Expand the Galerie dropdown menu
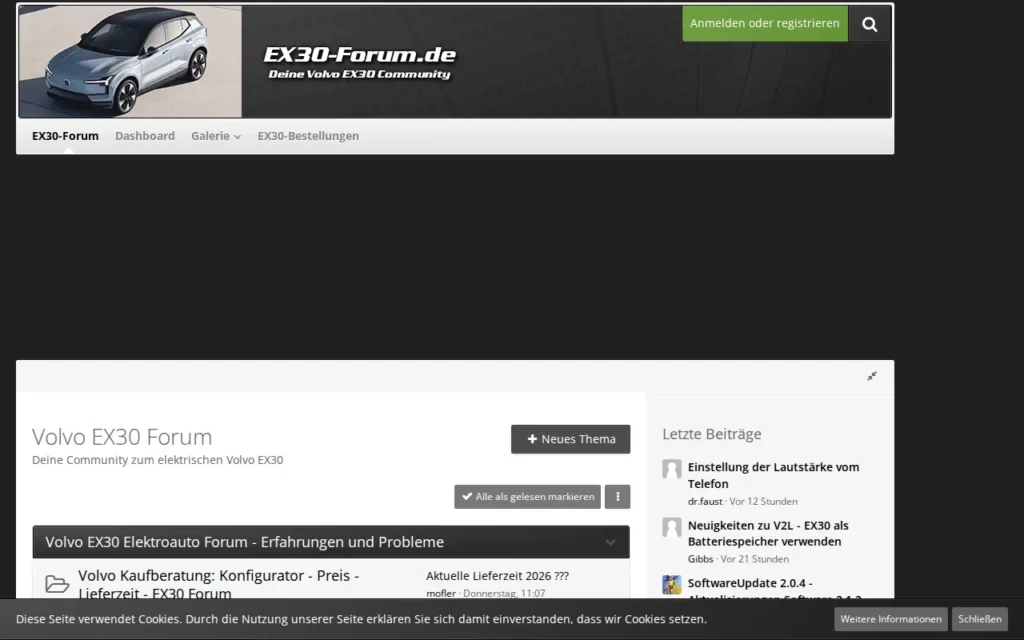Image resolution: width=1024 pixels, height=640 pixels. pyautogui.click(x=216, y=136)
